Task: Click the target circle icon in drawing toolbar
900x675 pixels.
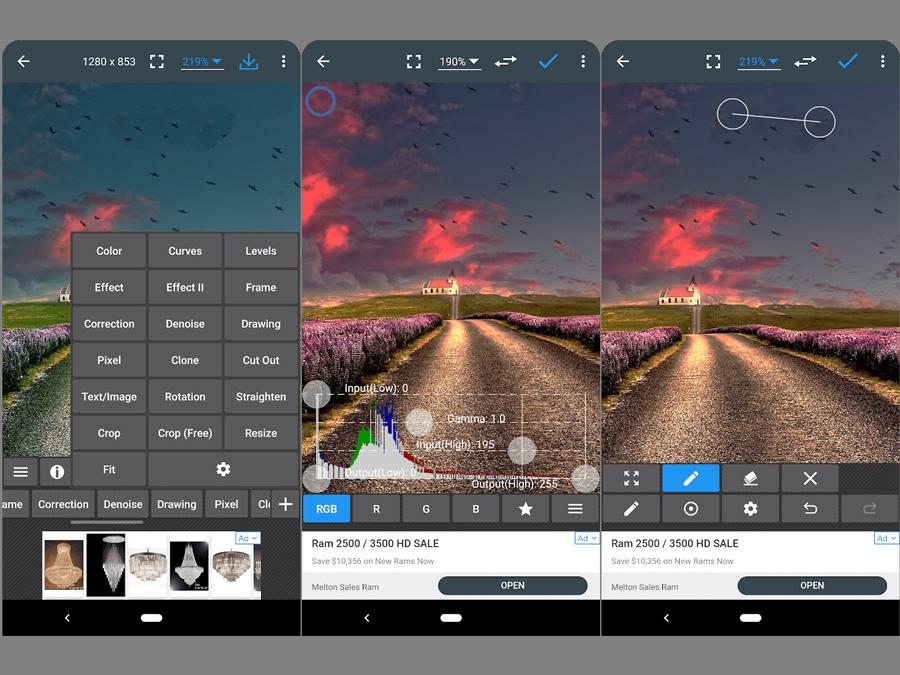Action: tap(690, 508)
